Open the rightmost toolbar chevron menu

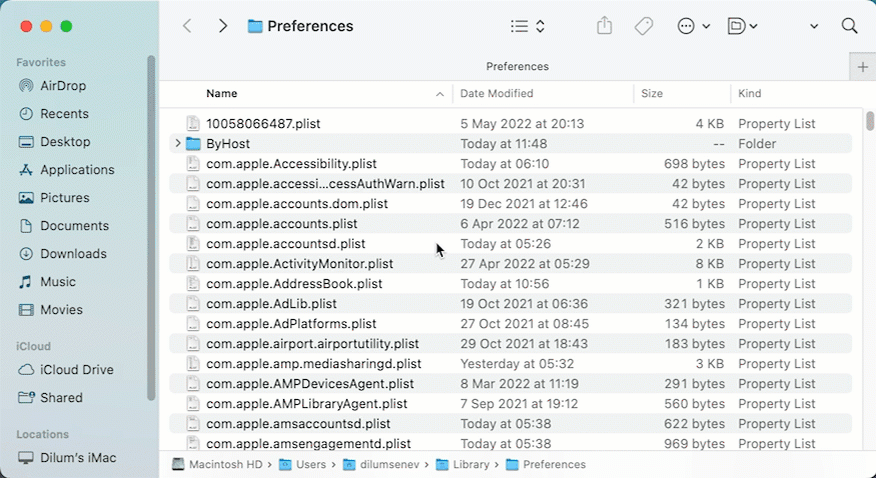[x=814, y=26]
